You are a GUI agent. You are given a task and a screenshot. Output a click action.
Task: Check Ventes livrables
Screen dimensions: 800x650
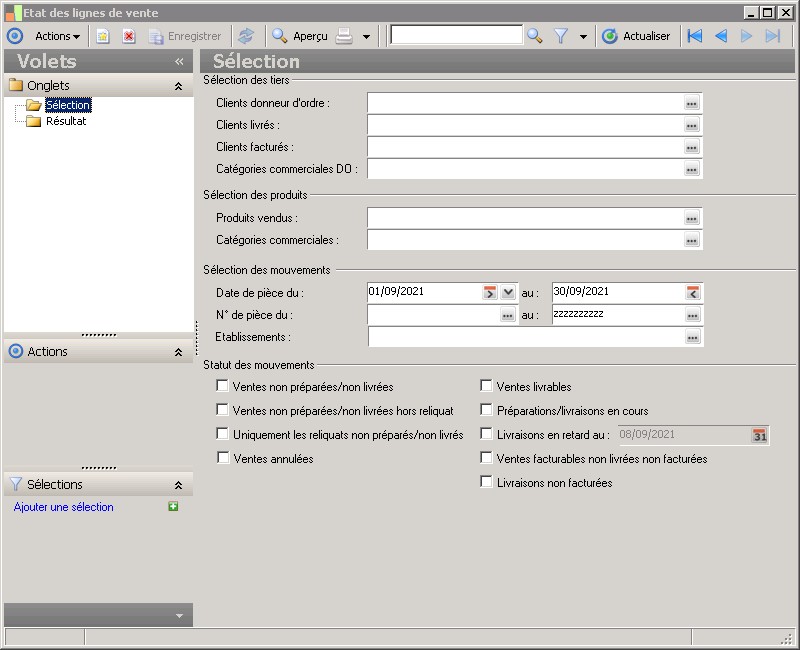(486, 386)
